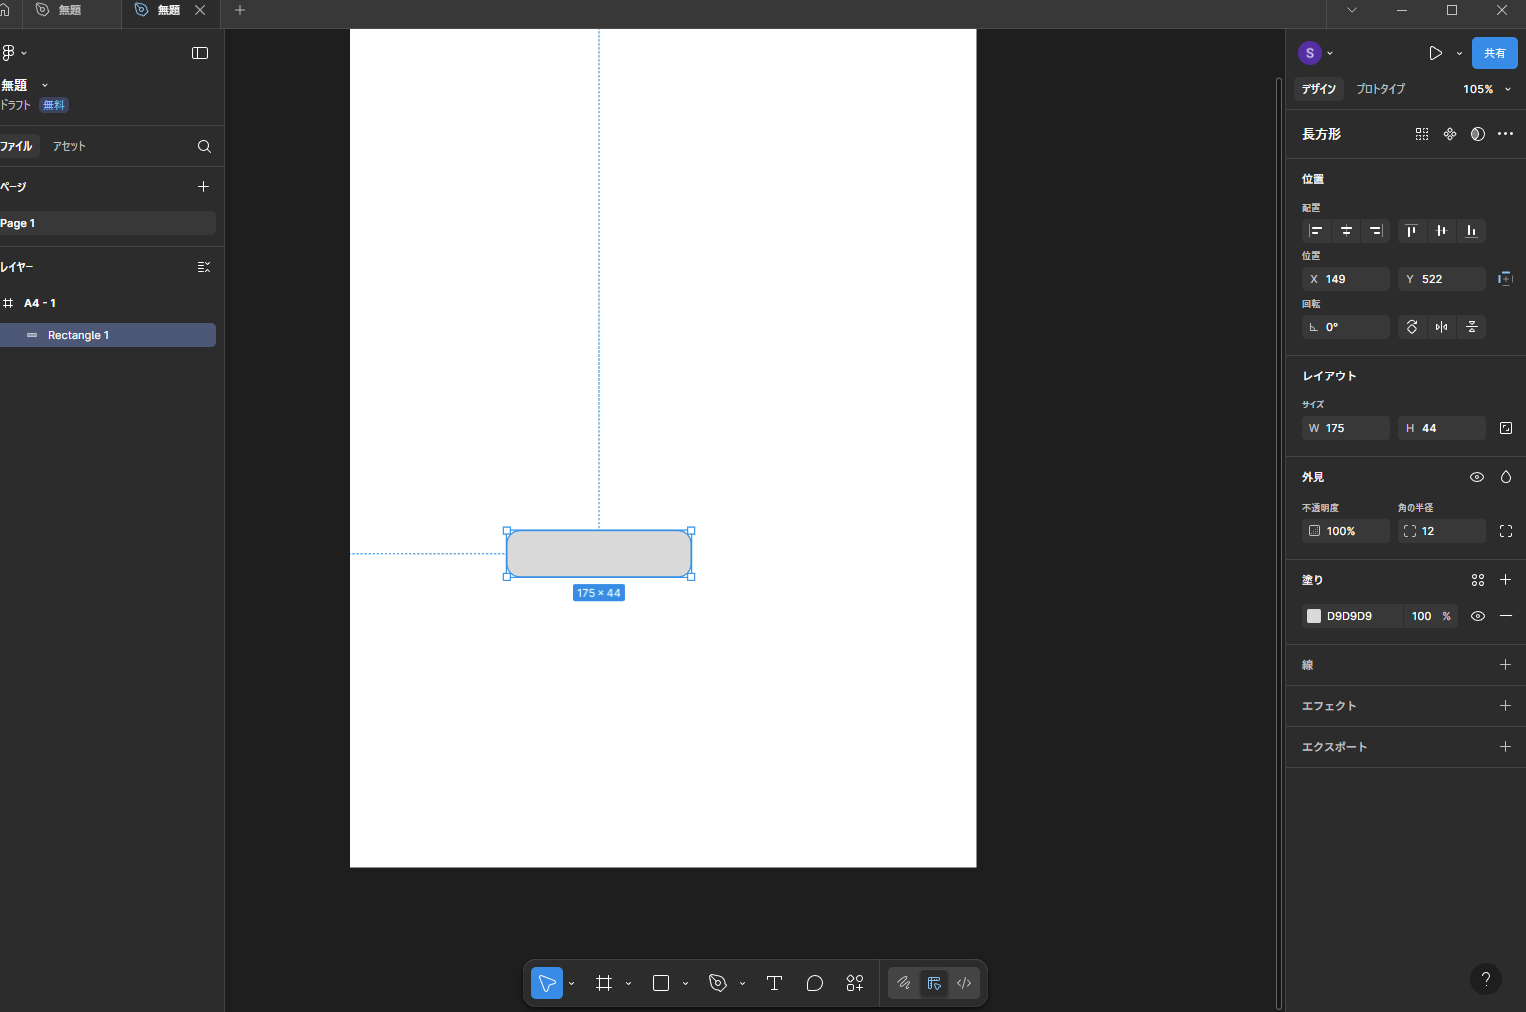Viewport: 1526px width, 1012px height.
Task: Select the Comment tool in the toolbar
Action: [814, 983]
